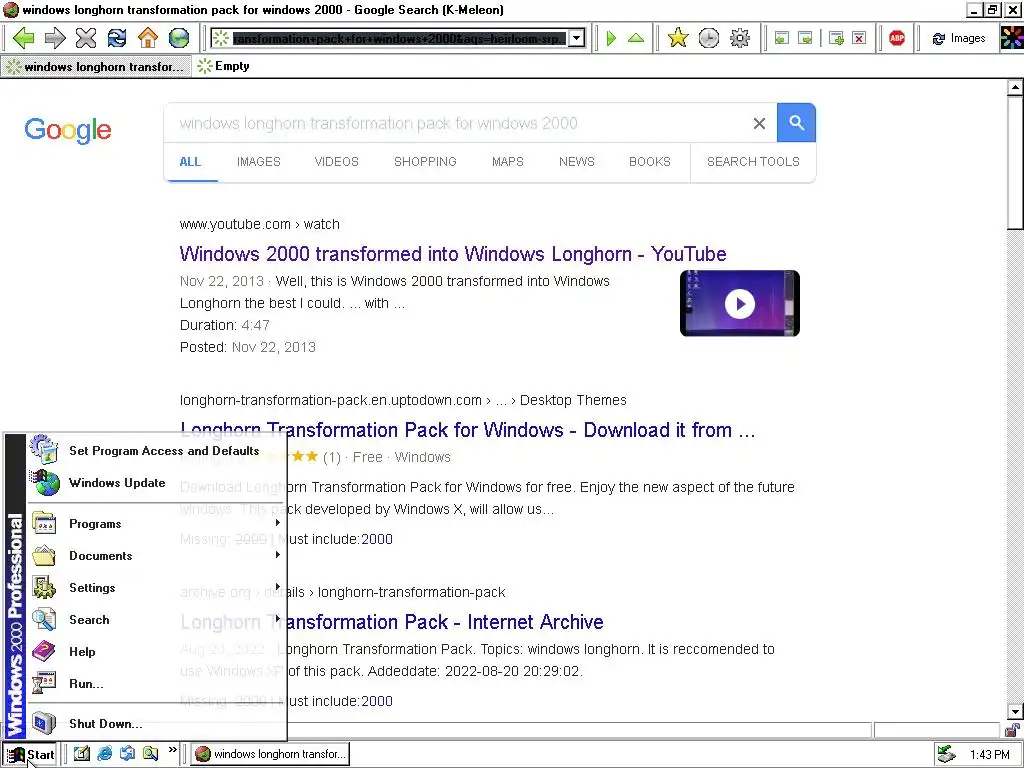
Task: Switch to MAPS results tab
Action: (507, 162)
